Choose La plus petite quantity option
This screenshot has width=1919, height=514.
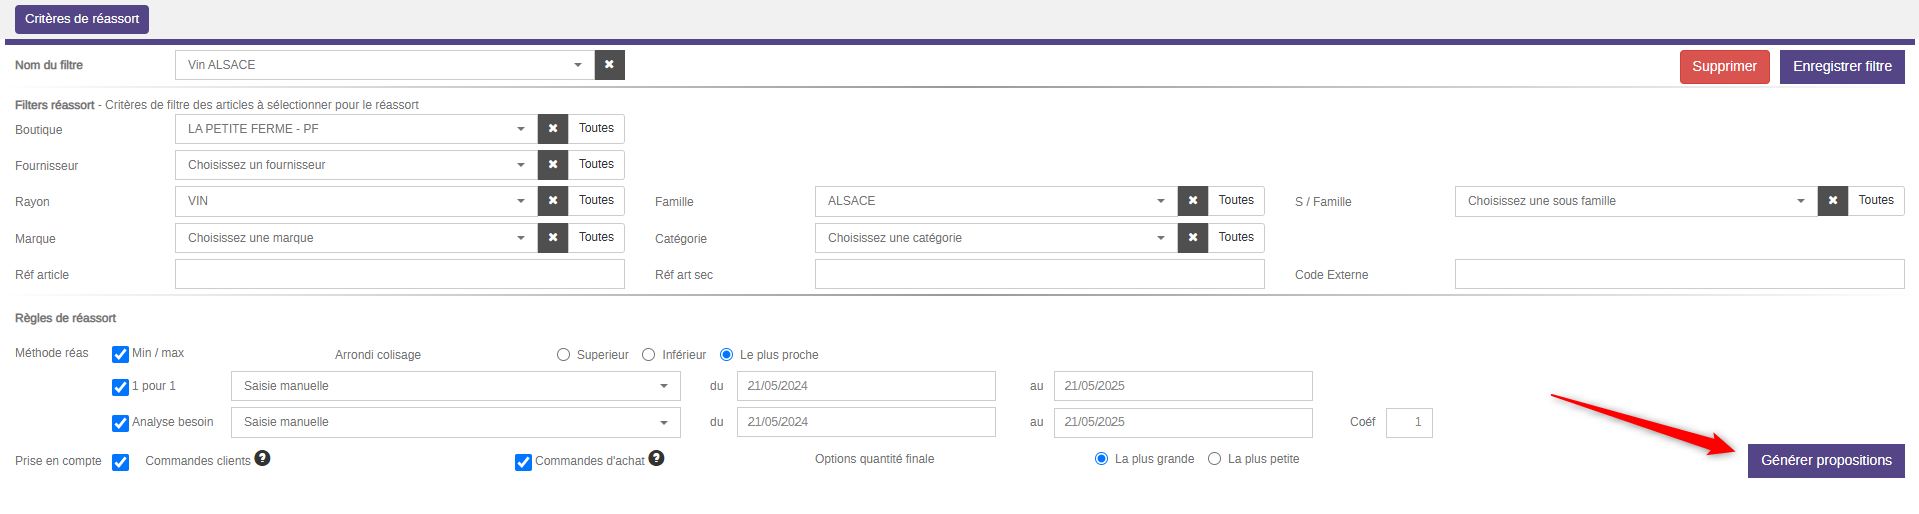point(1214,459)
